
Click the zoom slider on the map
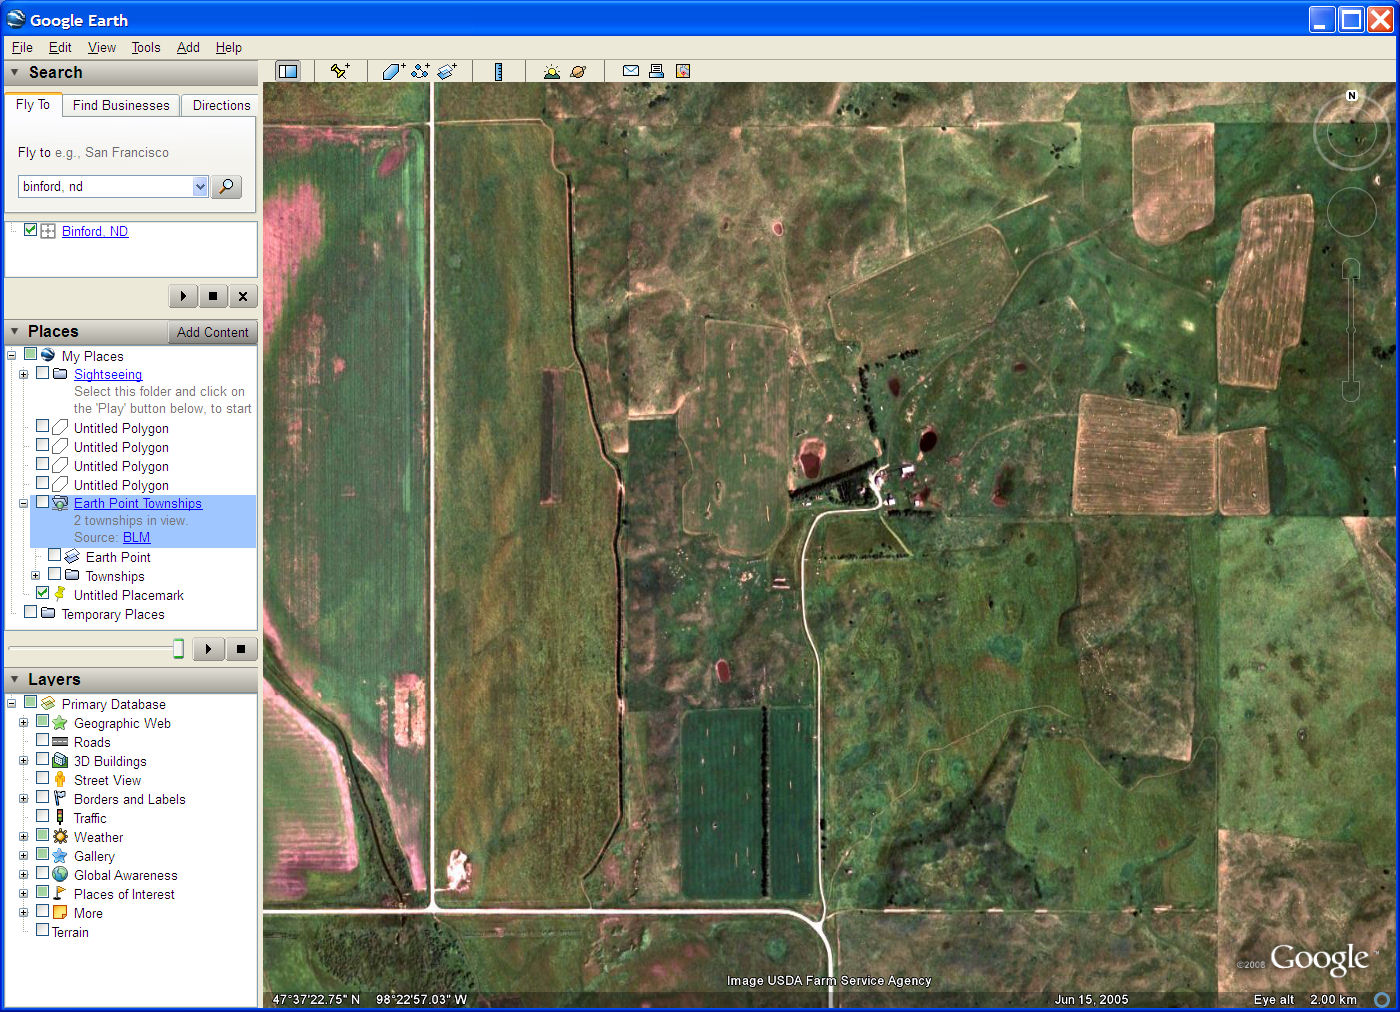1351,329
